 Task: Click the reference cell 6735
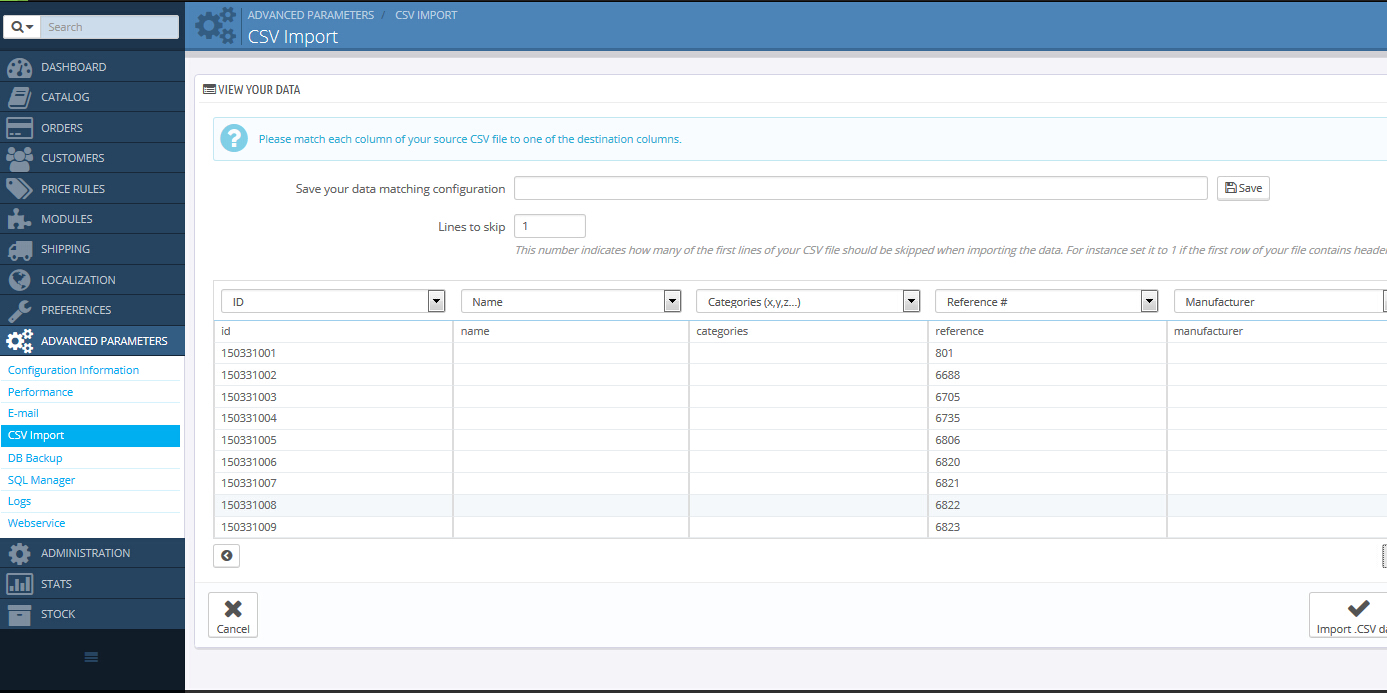click(1048, 418)
